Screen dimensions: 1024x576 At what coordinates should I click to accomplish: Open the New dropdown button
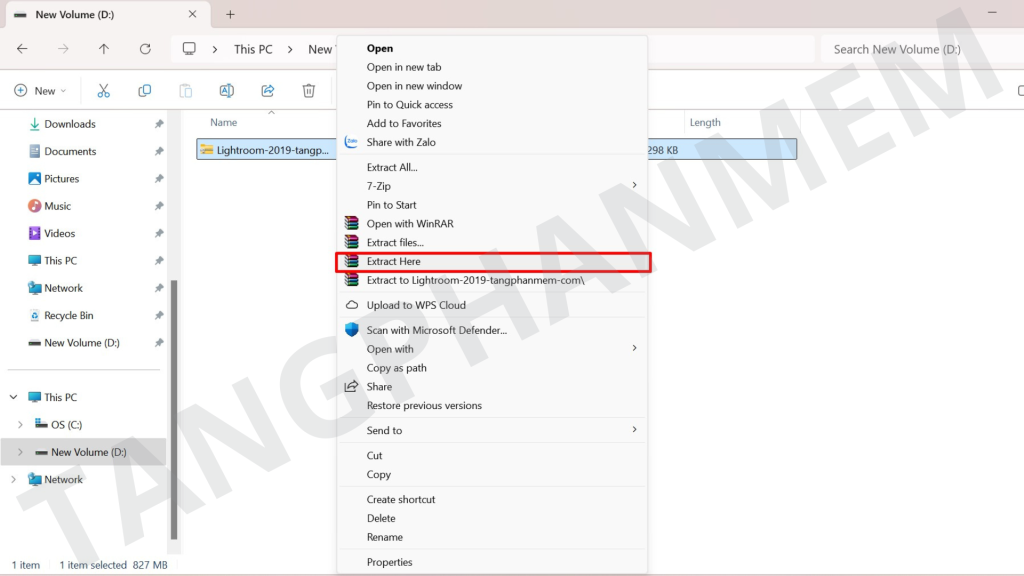(40, 91)
